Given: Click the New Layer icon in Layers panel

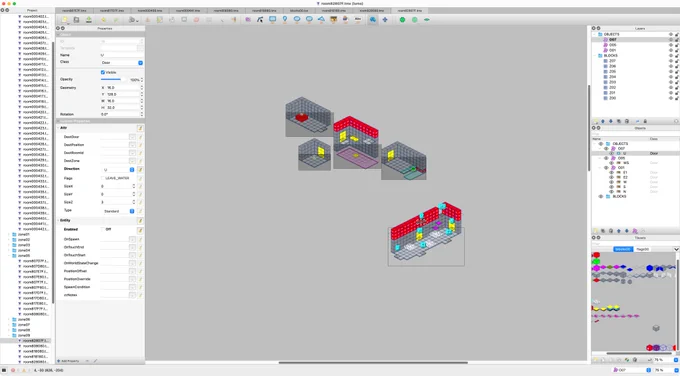Looking at the screenshot, I should click(595, 121).
